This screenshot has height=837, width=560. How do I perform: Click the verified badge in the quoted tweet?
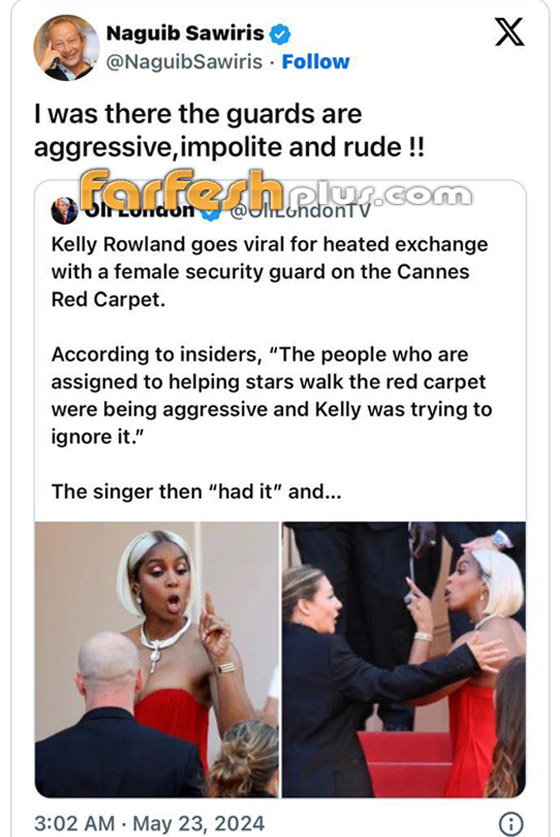tap(211, 214)
